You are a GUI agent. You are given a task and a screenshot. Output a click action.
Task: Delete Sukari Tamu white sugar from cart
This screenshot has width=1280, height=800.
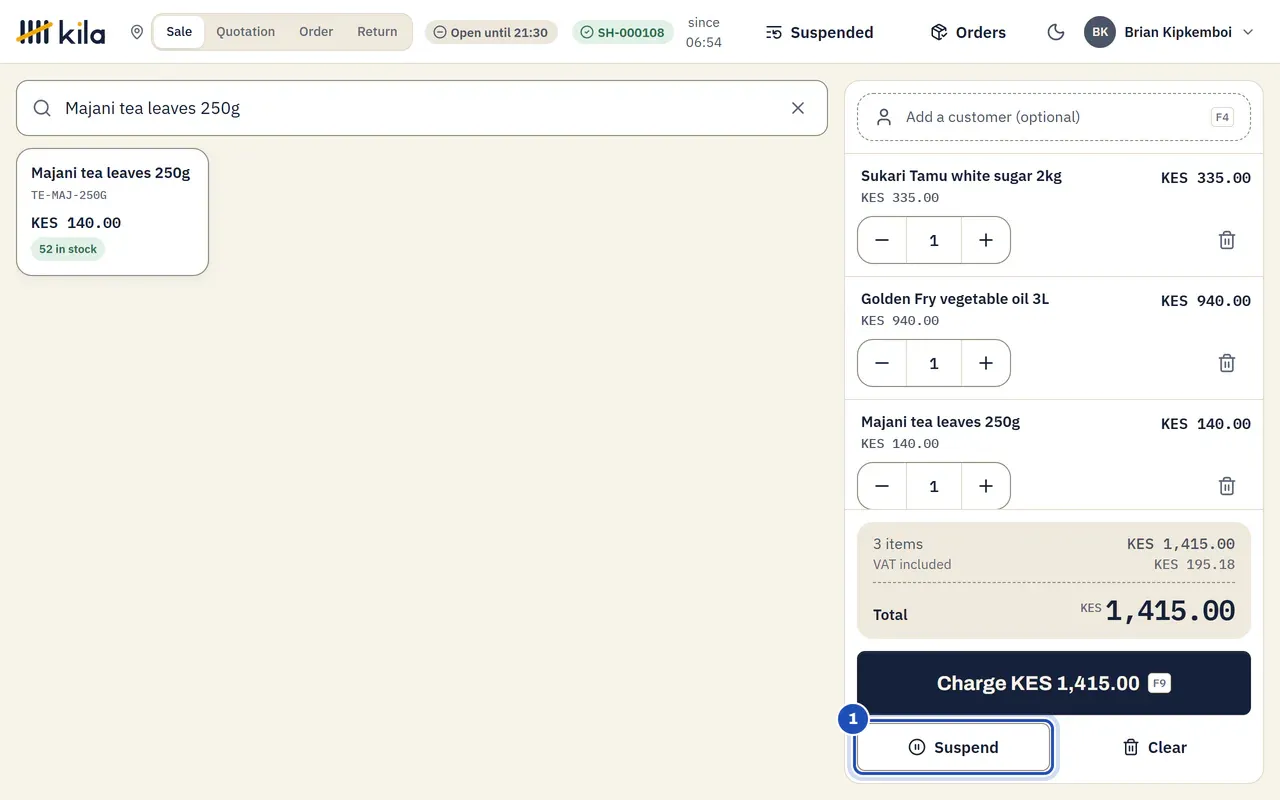[1227, 240]
